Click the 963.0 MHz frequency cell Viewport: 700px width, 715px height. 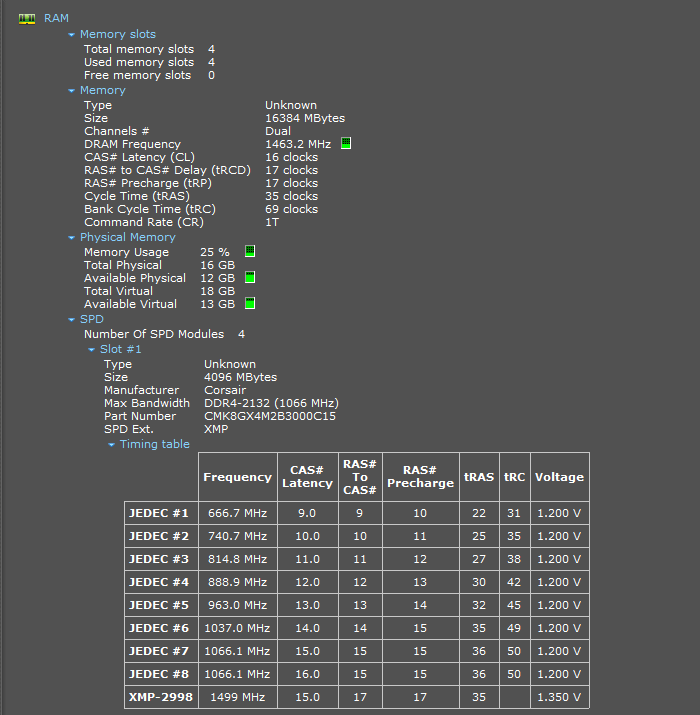[x=238, y=605]
